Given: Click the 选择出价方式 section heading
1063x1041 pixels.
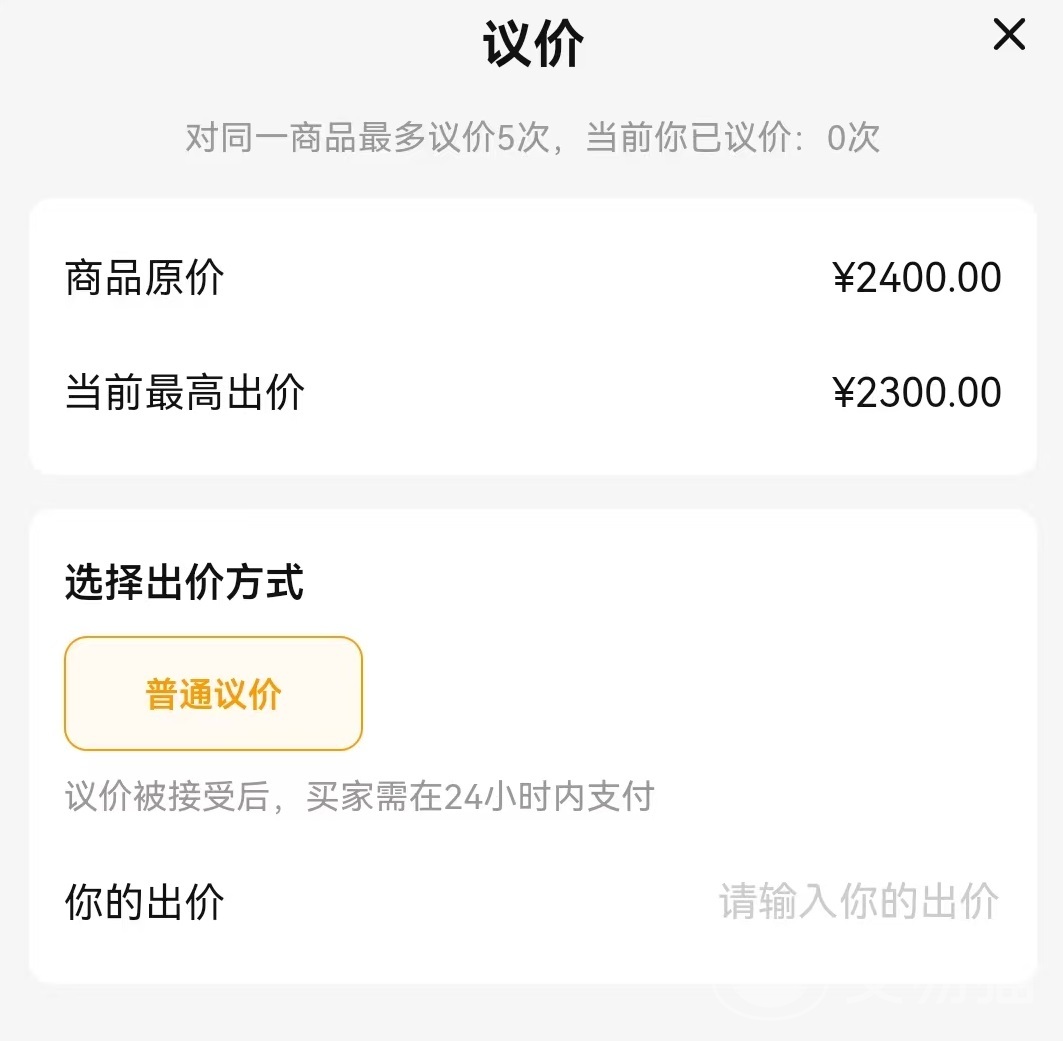Looking at the screenshot, I should click(184, 582).
